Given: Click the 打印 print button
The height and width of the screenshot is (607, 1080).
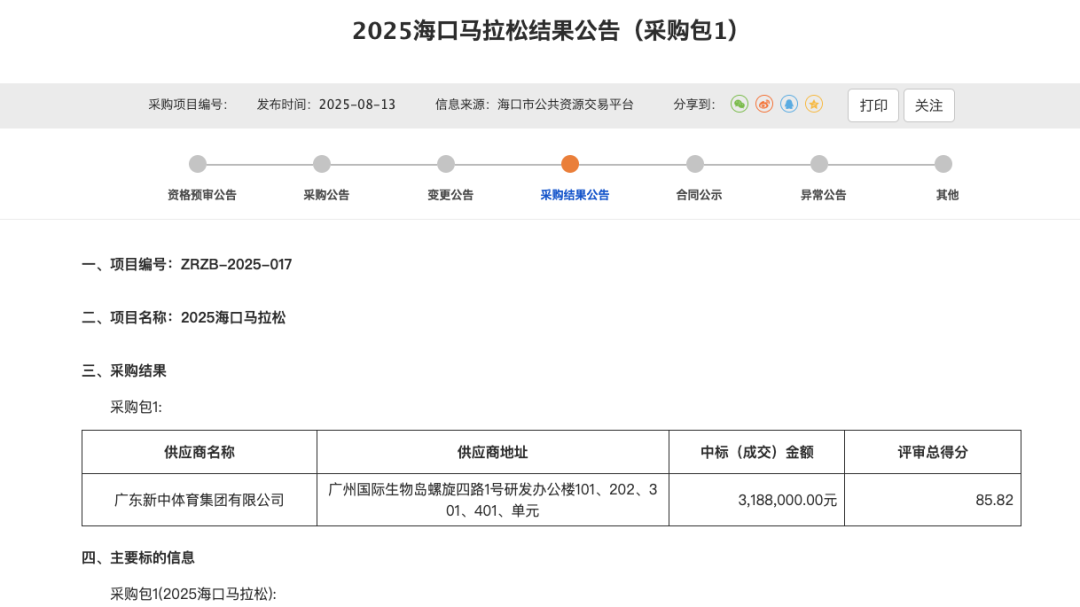Looking at the screenshot, I should tap(873, 105).
